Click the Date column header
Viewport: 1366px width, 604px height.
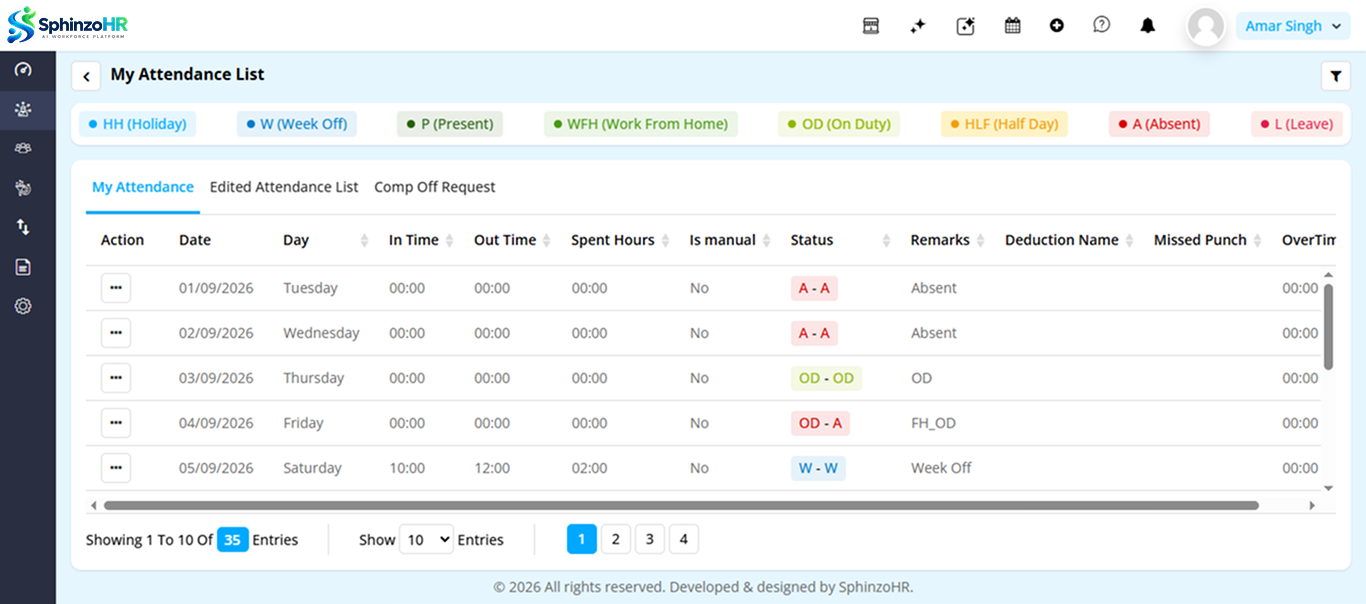195,240
